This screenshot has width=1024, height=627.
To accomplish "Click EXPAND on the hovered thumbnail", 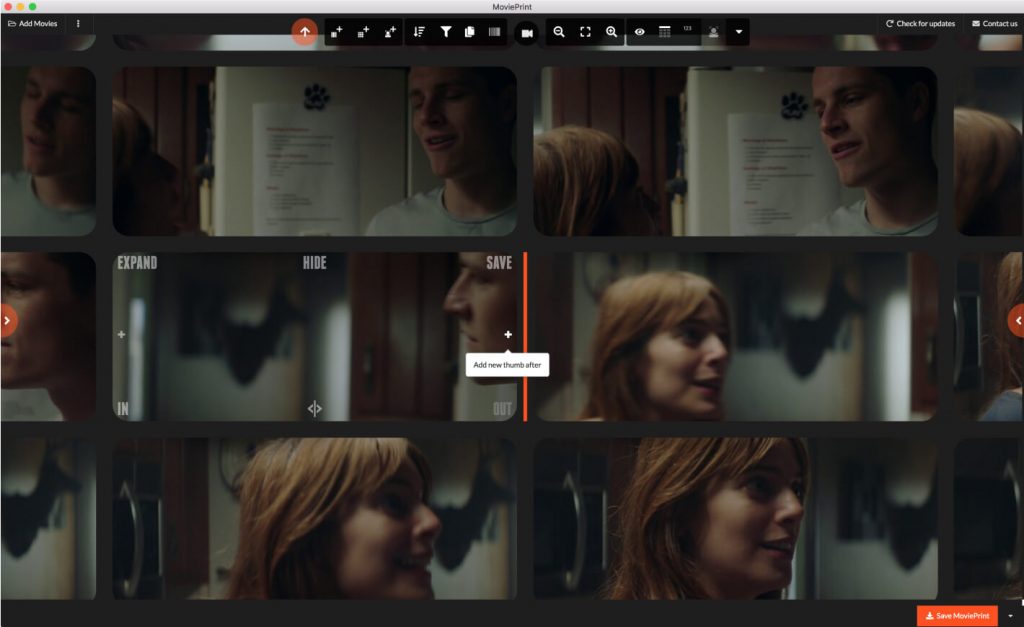I will [137, 263].
